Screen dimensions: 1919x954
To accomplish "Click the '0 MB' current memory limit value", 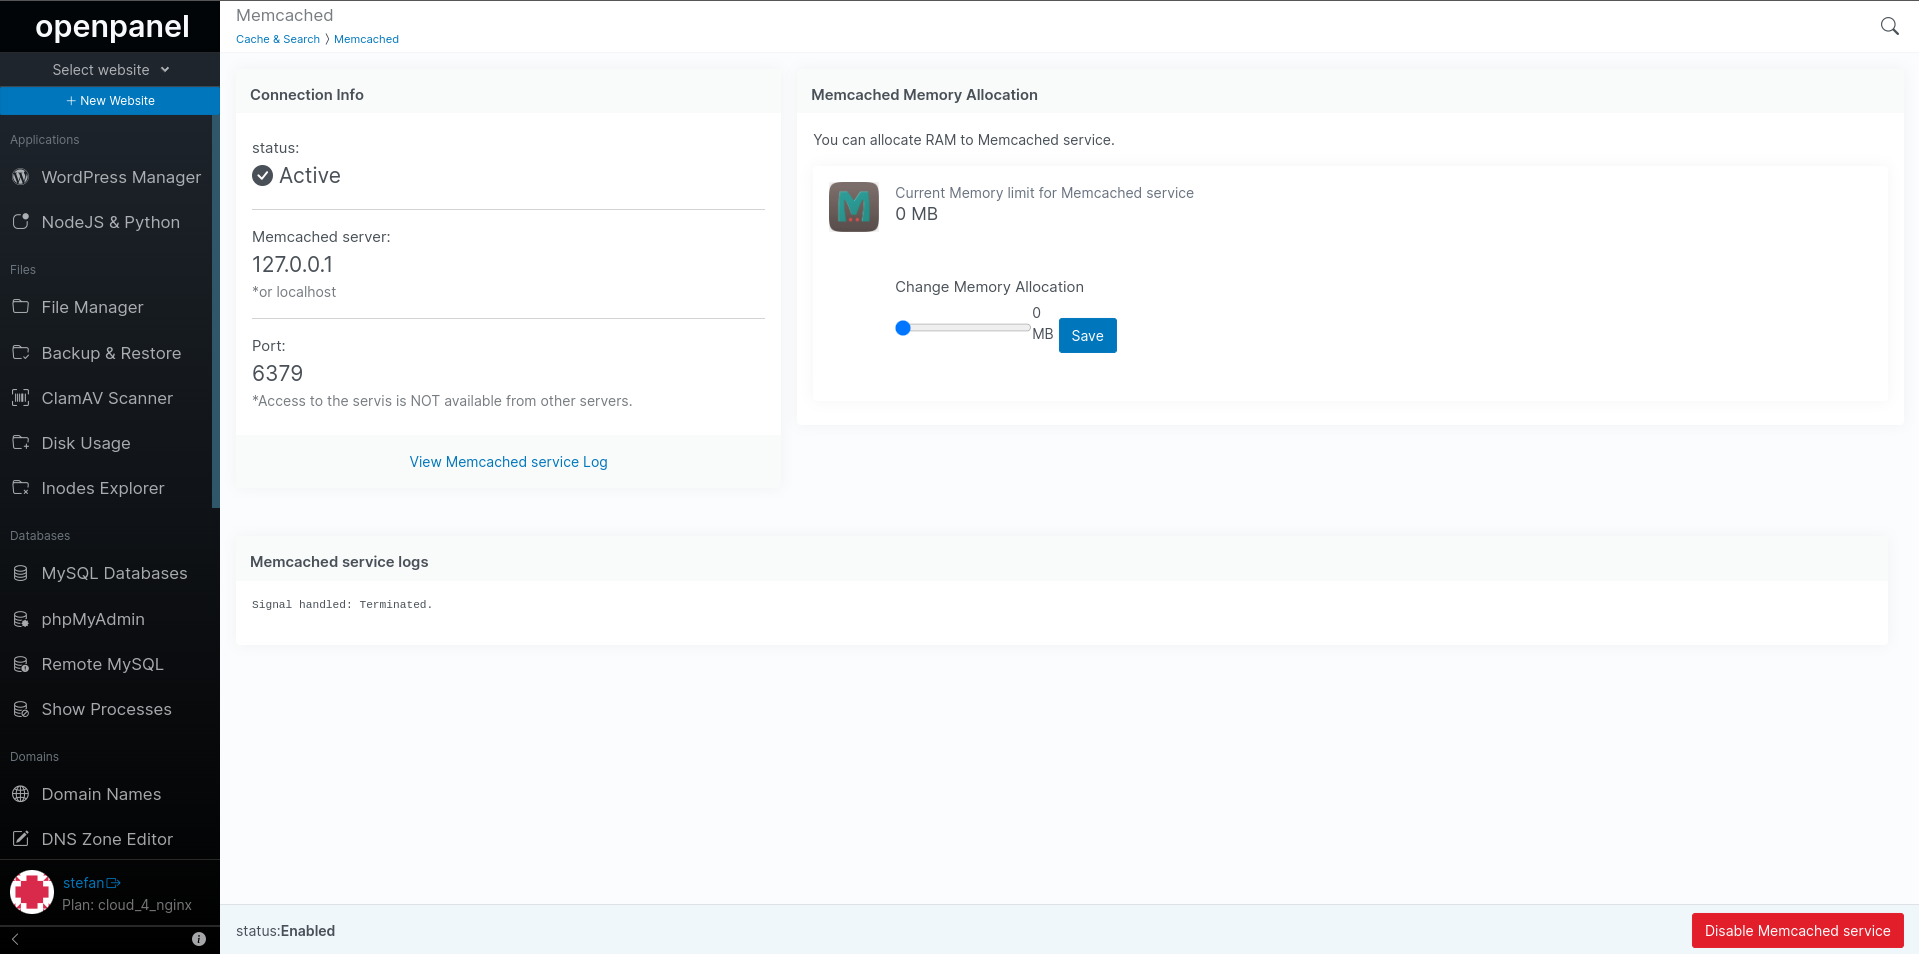I will 916,214.
